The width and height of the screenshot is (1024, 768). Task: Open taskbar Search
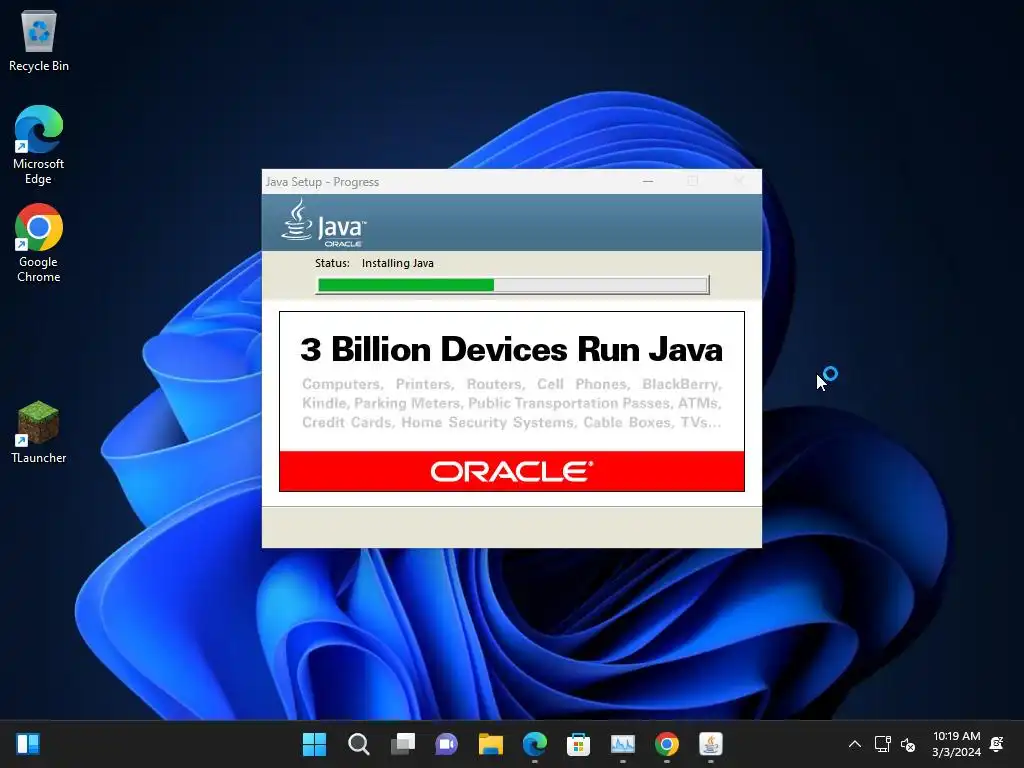click(359, 744)
